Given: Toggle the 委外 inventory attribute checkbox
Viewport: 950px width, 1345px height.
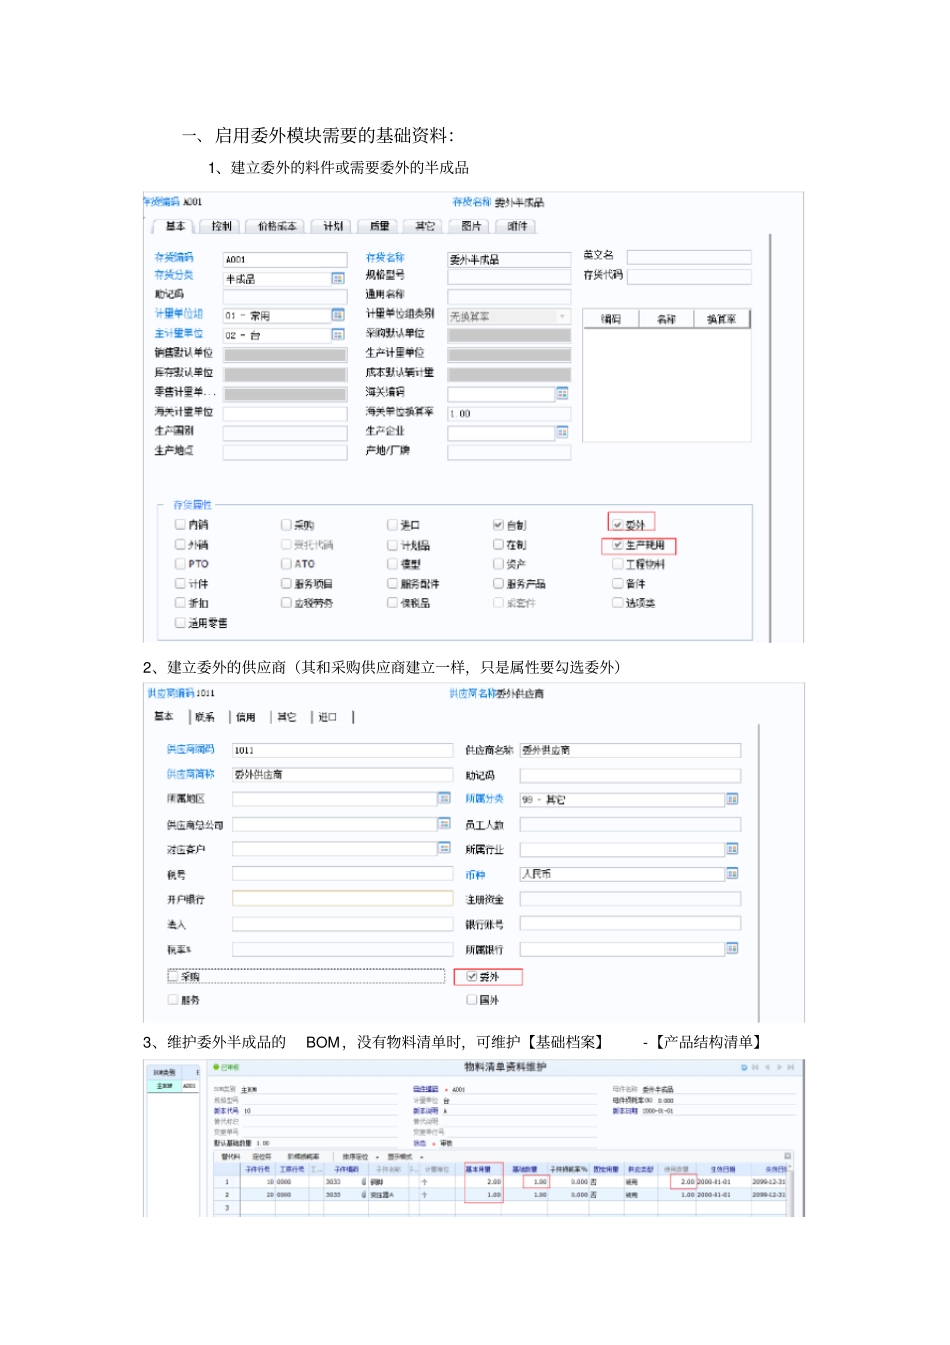Looking at the screenshot, I should click(618, 524).
